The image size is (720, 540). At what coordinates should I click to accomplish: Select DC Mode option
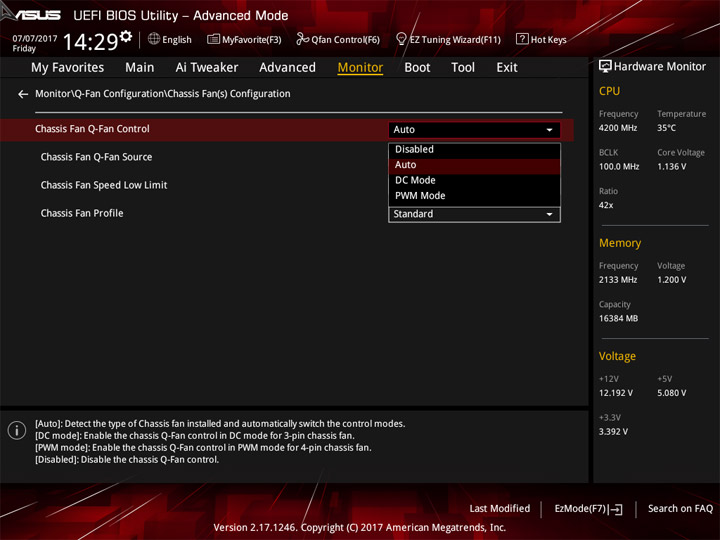pos(474,180)
